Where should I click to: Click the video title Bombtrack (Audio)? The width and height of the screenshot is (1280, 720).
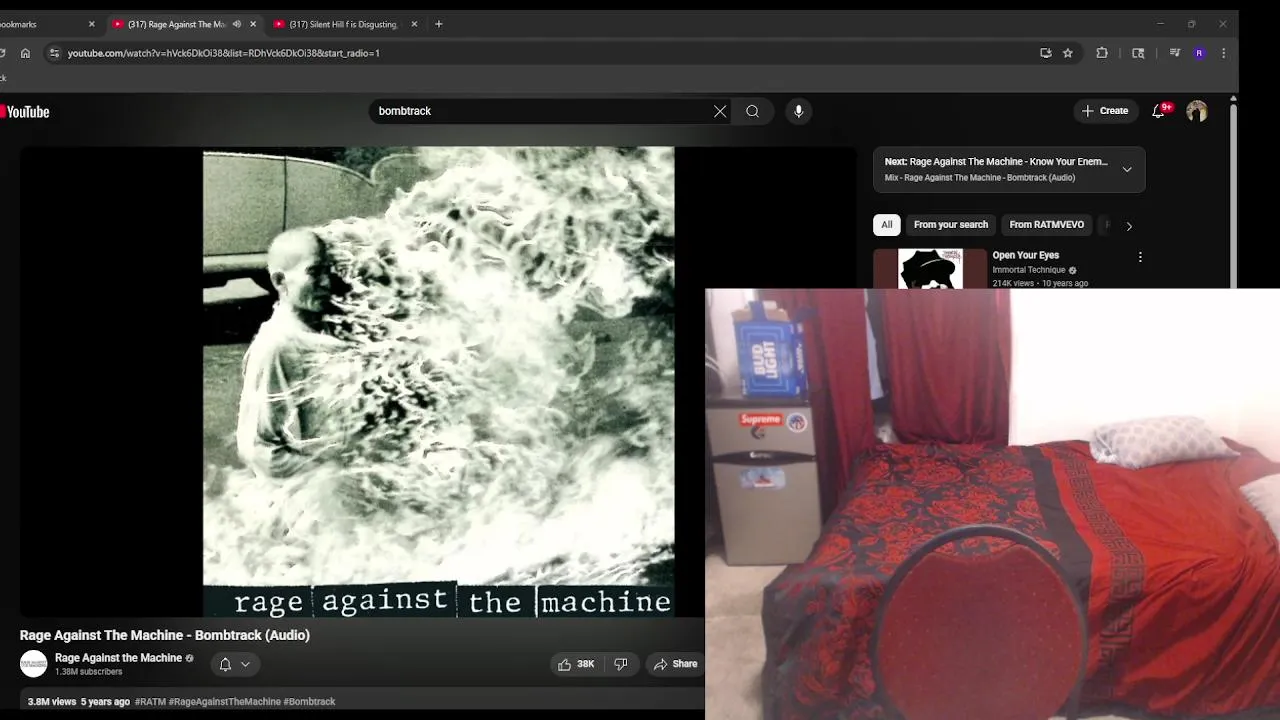pyautogui.click(x=165, y=635)
